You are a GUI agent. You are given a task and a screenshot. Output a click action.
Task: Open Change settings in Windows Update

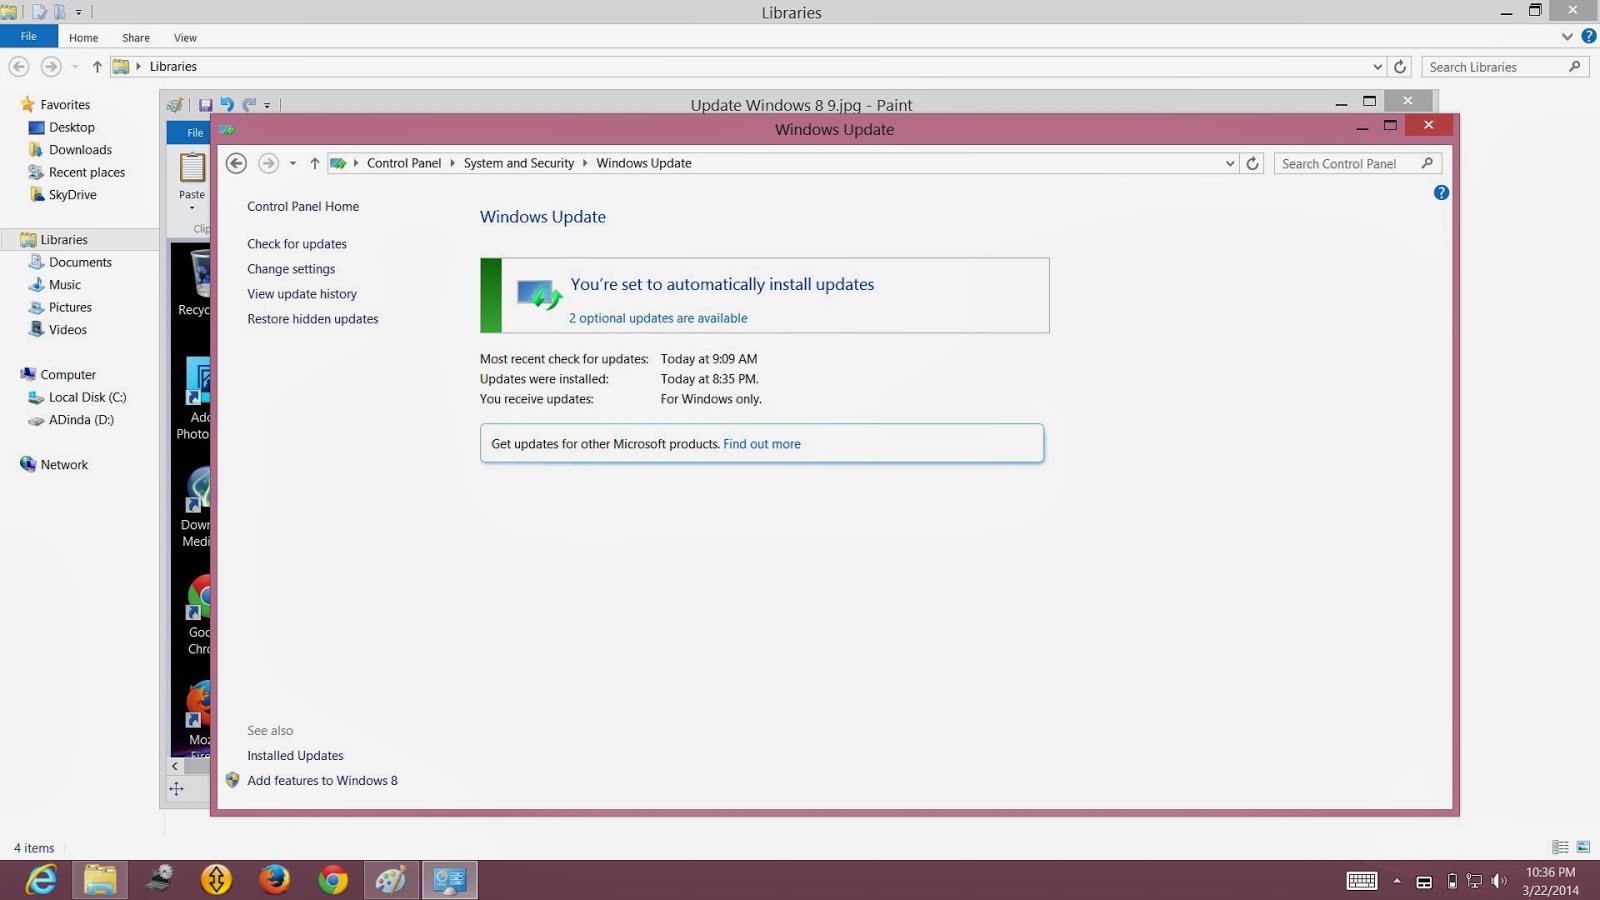(x=291, y=269)
